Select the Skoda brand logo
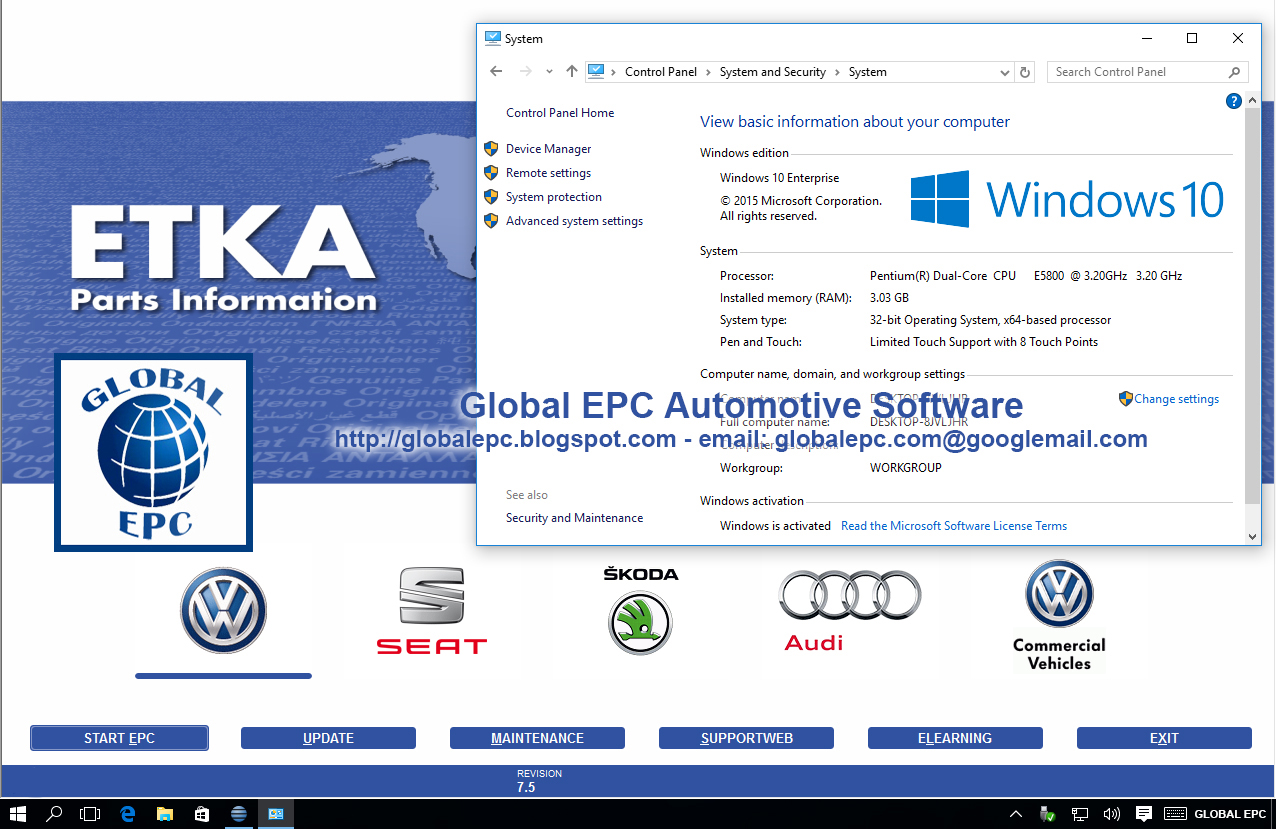Viewport: 1276px width, 829px height. pyautogui.click(x=641, y=610)
